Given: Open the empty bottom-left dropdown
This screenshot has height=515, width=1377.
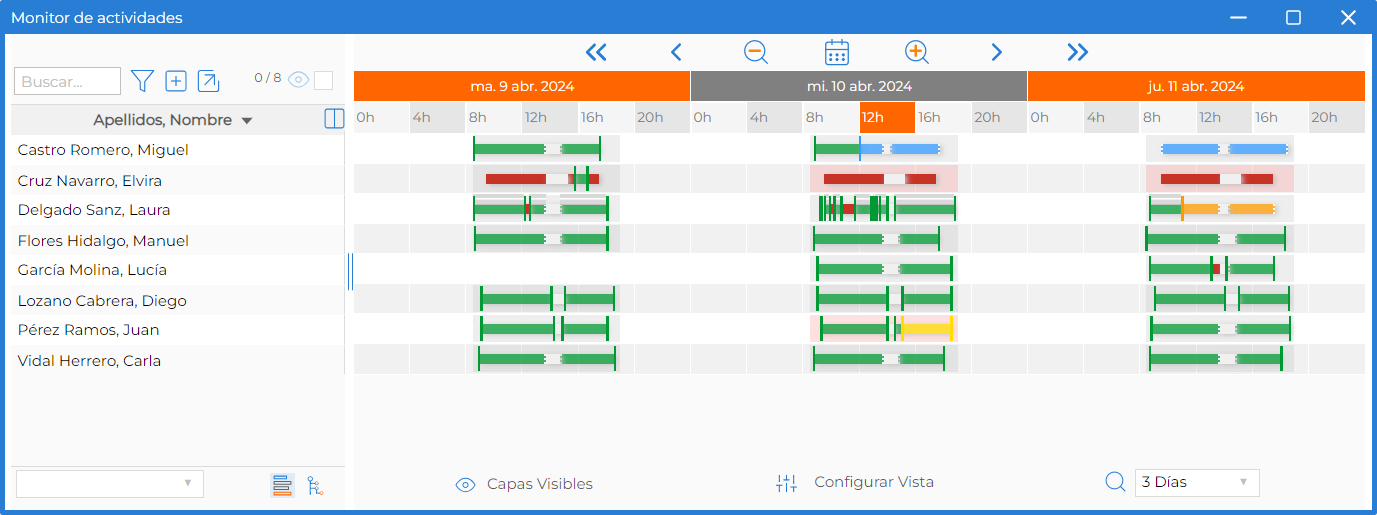Looking at the screenshot, I should (110, 484).
